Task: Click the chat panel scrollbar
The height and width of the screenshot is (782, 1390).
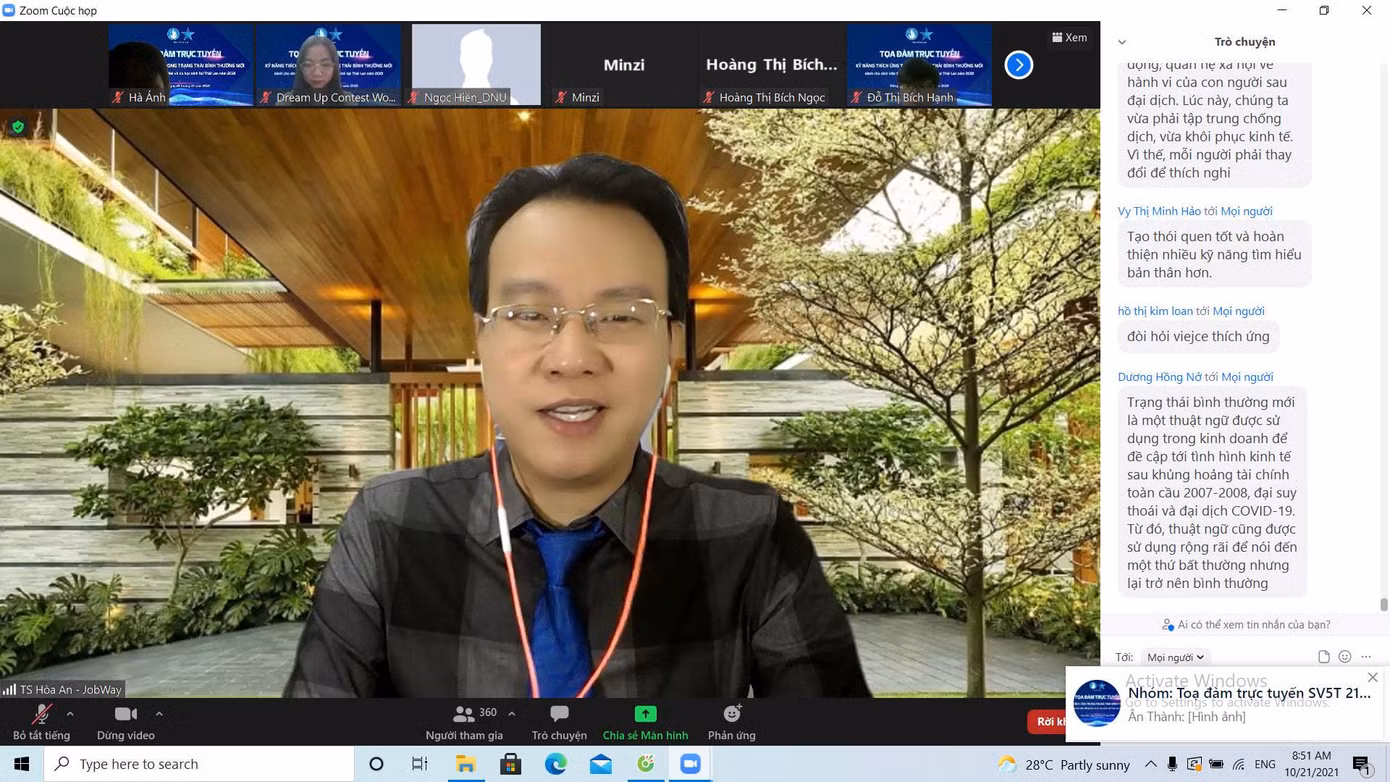Action: 1384,604
